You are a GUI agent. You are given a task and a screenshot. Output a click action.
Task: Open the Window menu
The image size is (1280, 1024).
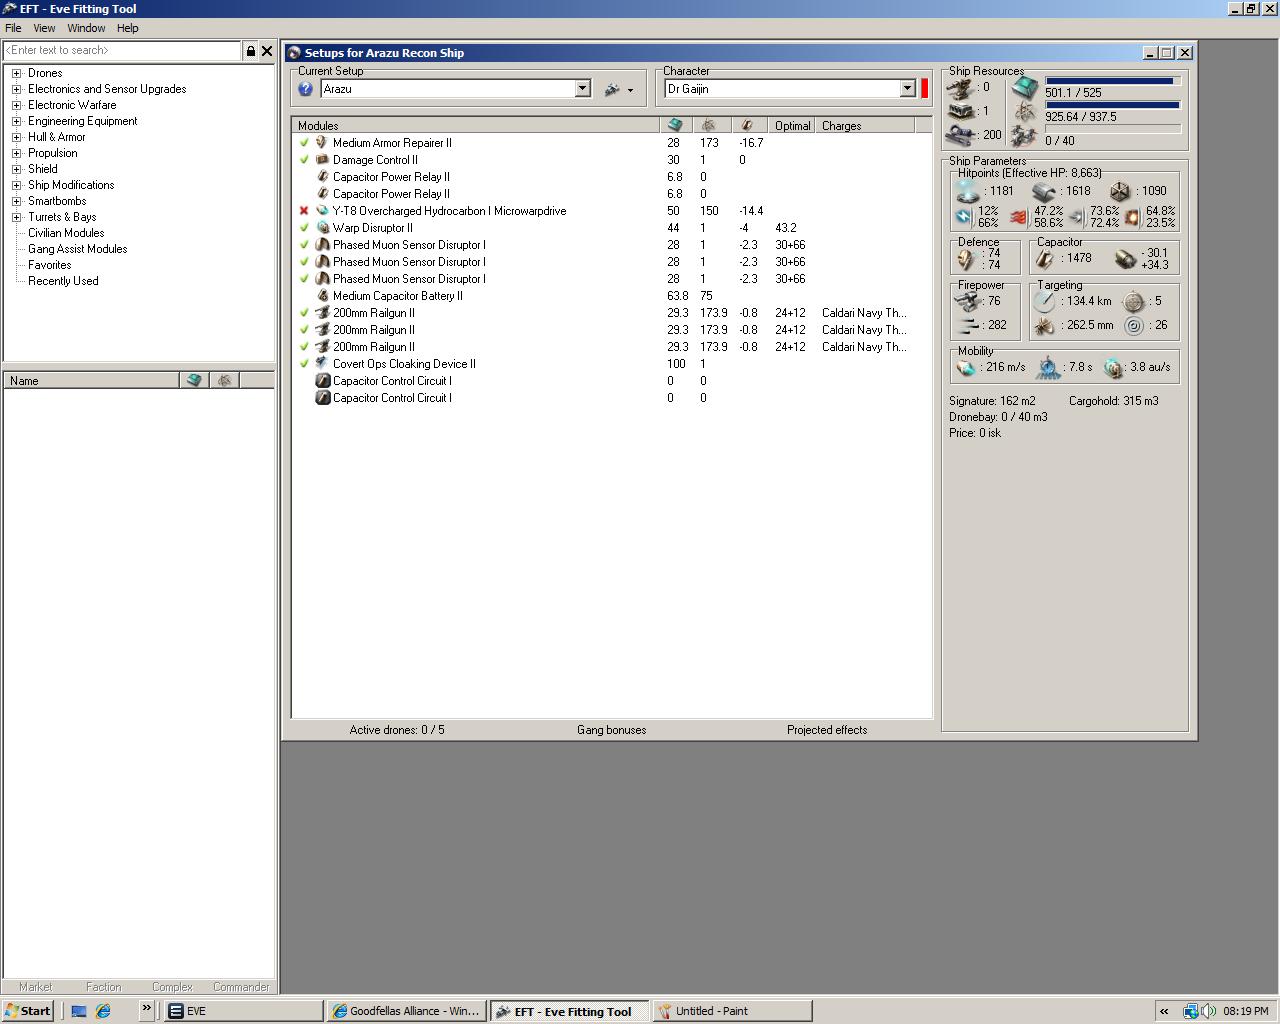86,28
